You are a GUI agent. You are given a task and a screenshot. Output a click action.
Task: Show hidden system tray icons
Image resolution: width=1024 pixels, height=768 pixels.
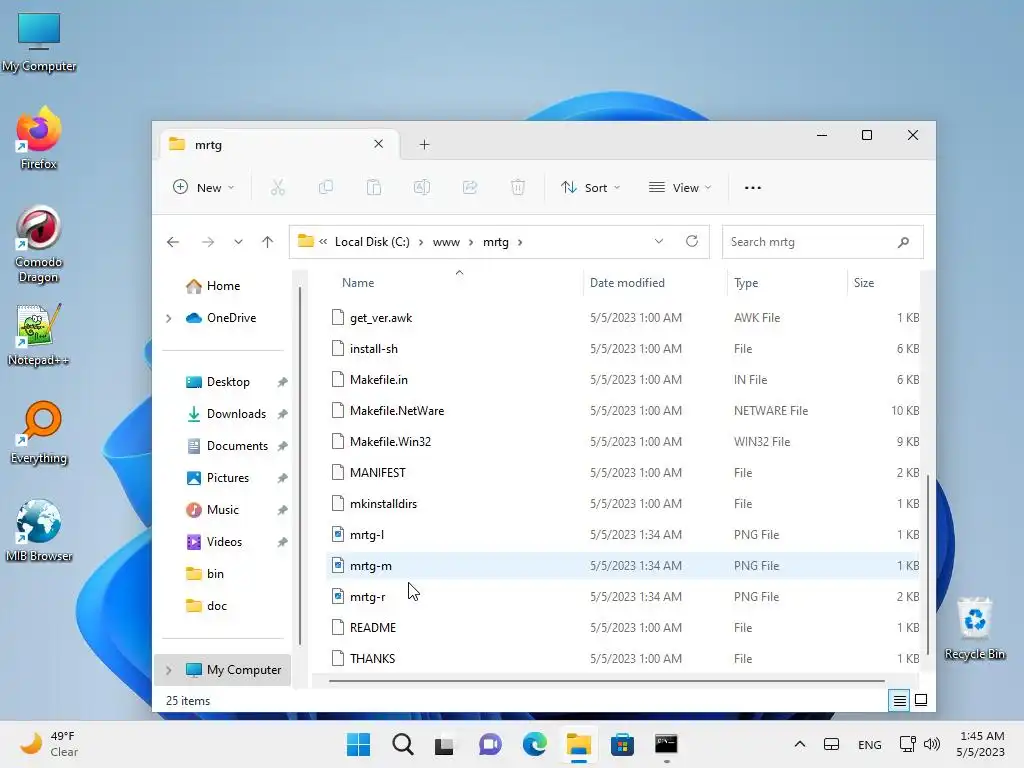799,744
